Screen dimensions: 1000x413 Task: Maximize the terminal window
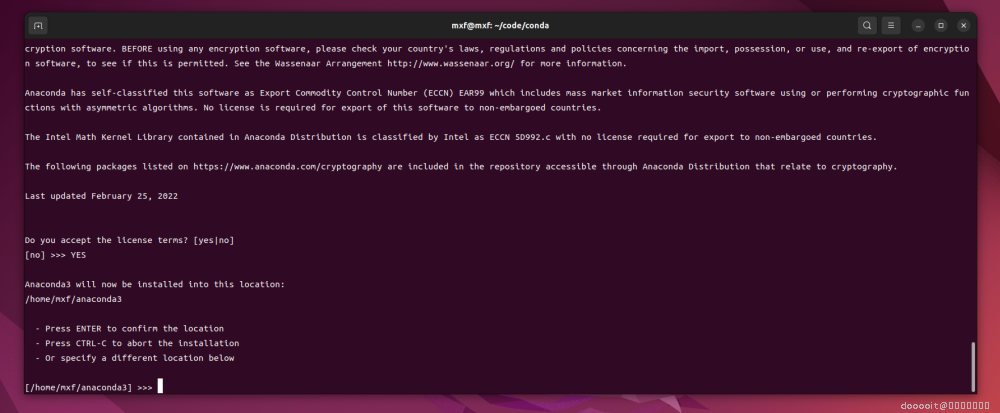pyautogui.click(x=941, y=25)
